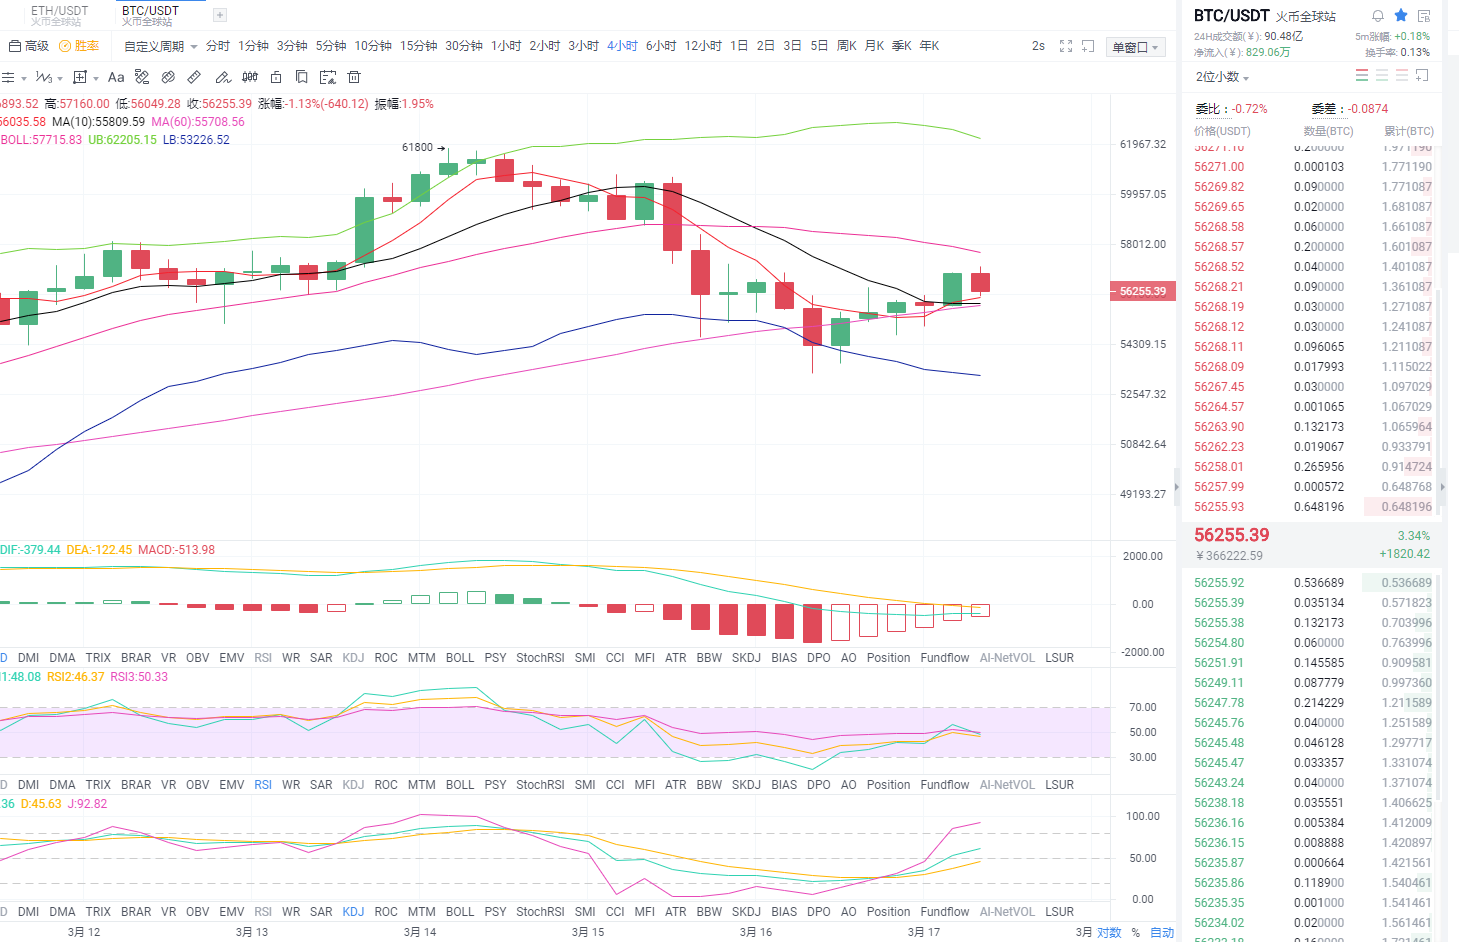Toggle the lock drawings icon

276,77
